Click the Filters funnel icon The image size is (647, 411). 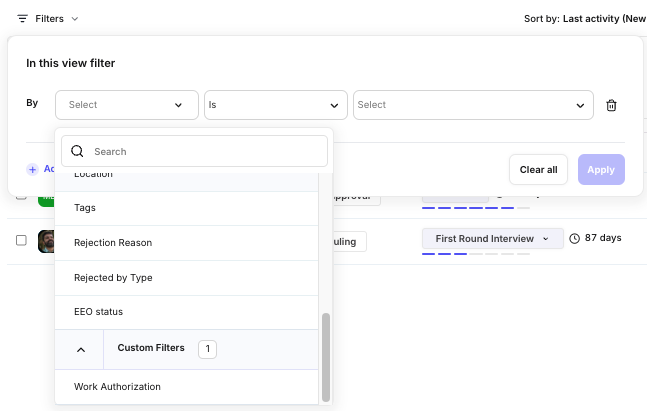coord(22,18)
